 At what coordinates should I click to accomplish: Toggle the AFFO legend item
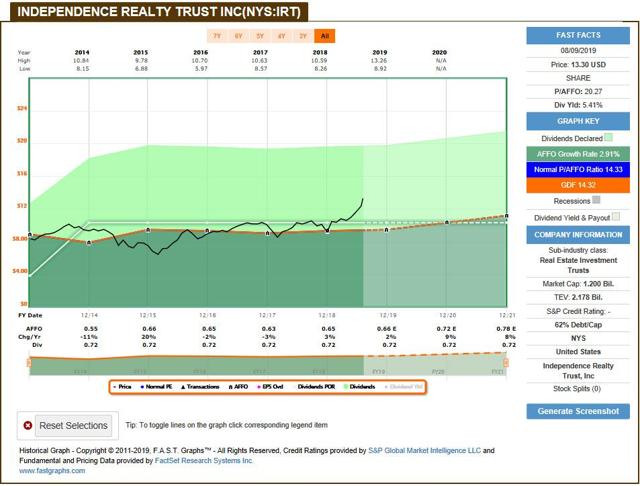coord(238,387)
